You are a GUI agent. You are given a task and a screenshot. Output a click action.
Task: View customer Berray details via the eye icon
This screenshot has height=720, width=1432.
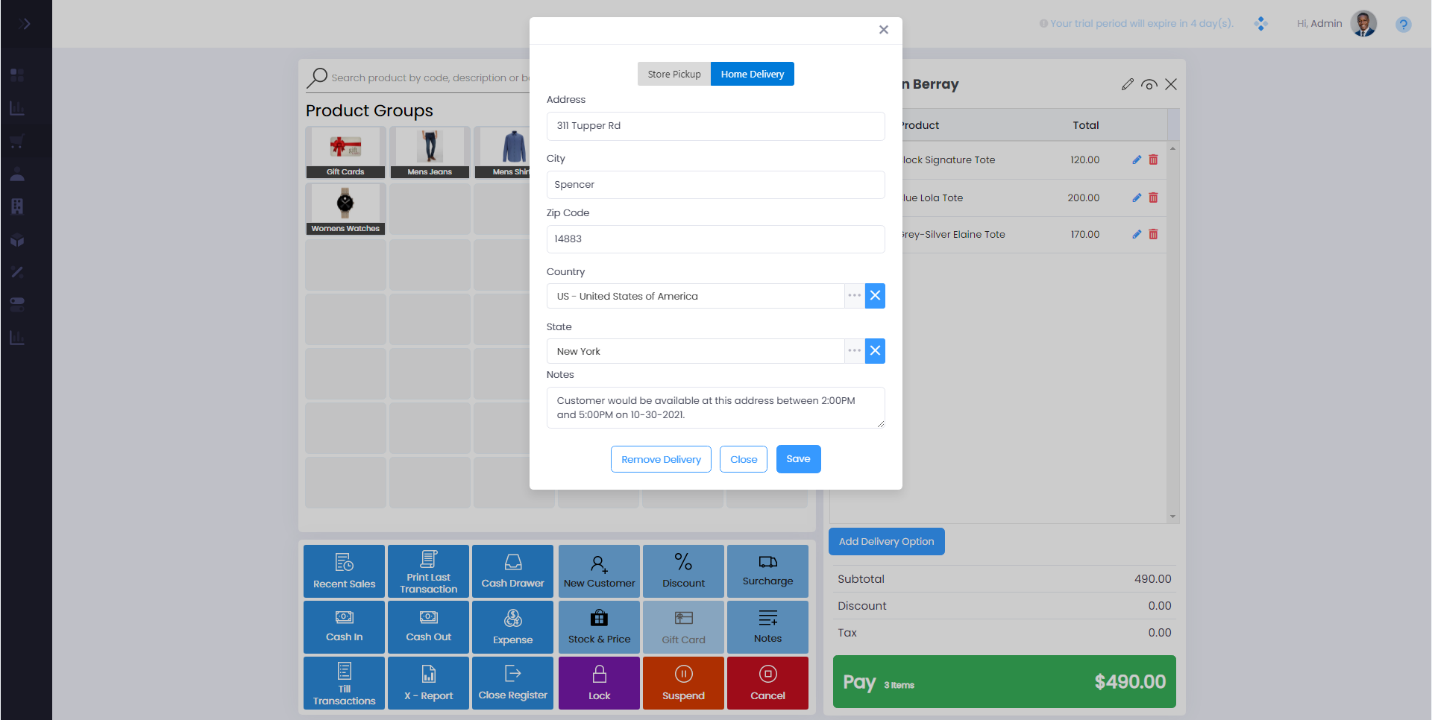pos(1150,84)
